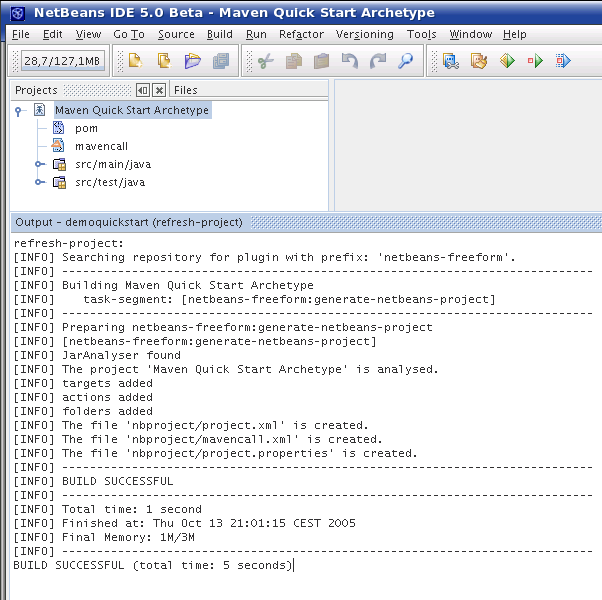Close the Projects panel tab
This screenshot has width=602, height=600.
(x=158, y=90)
